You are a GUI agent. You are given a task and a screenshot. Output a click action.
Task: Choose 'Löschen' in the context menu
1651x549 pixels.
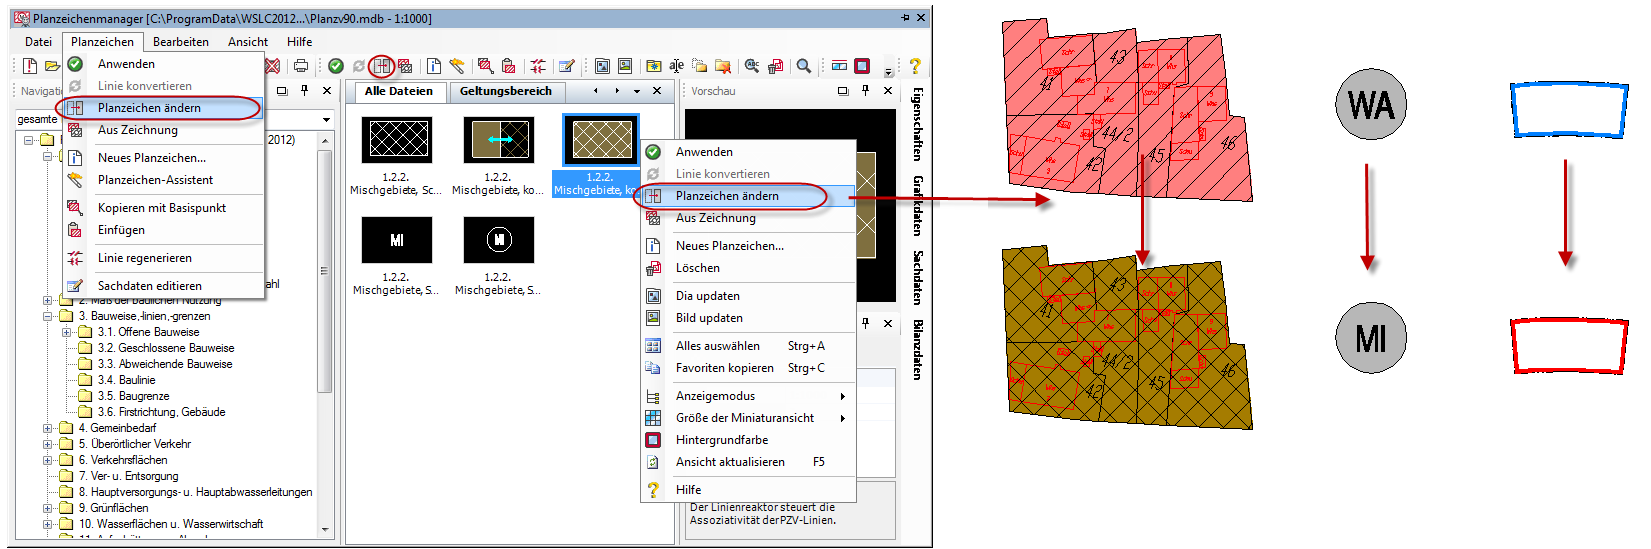697,268
